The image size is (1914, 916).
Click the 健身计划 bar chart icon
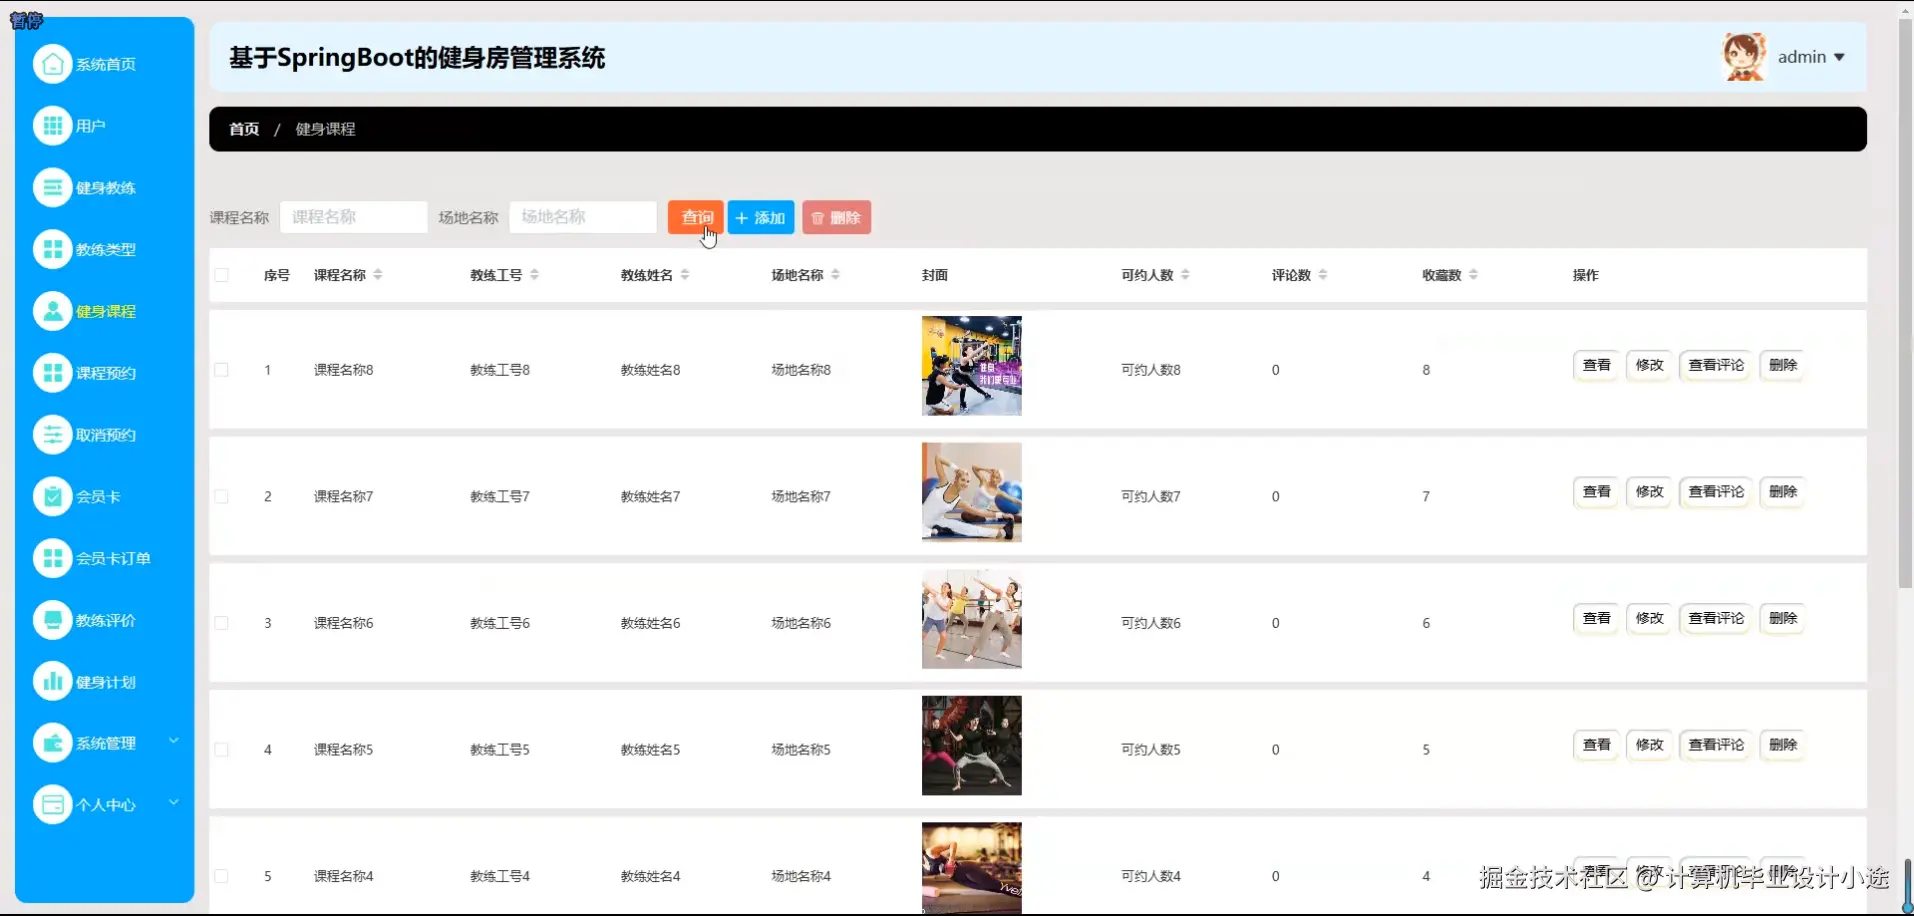click(x=52, y=682)
